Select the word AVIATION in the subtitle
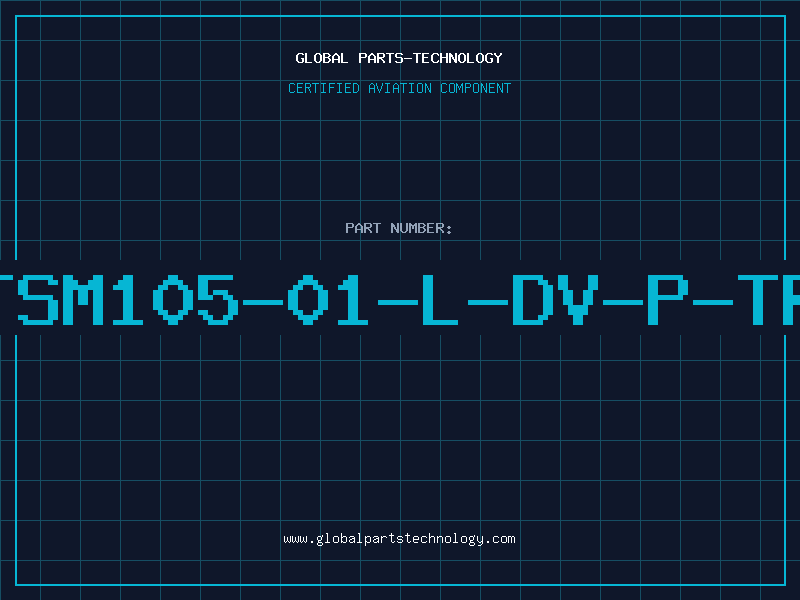This screenshot has width=800, height=600. pyautogui.click(x=400, y=88)
